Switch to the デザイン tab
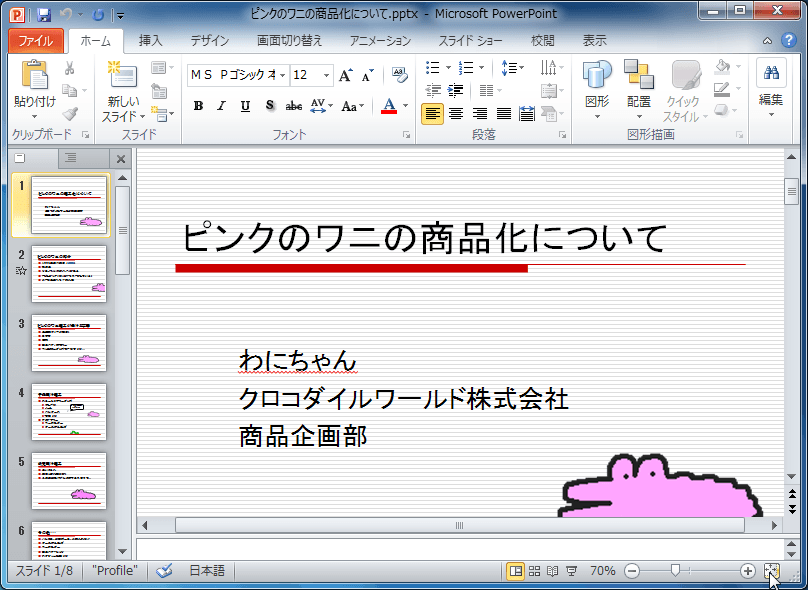808x590 pixels. tap(210, 41)
